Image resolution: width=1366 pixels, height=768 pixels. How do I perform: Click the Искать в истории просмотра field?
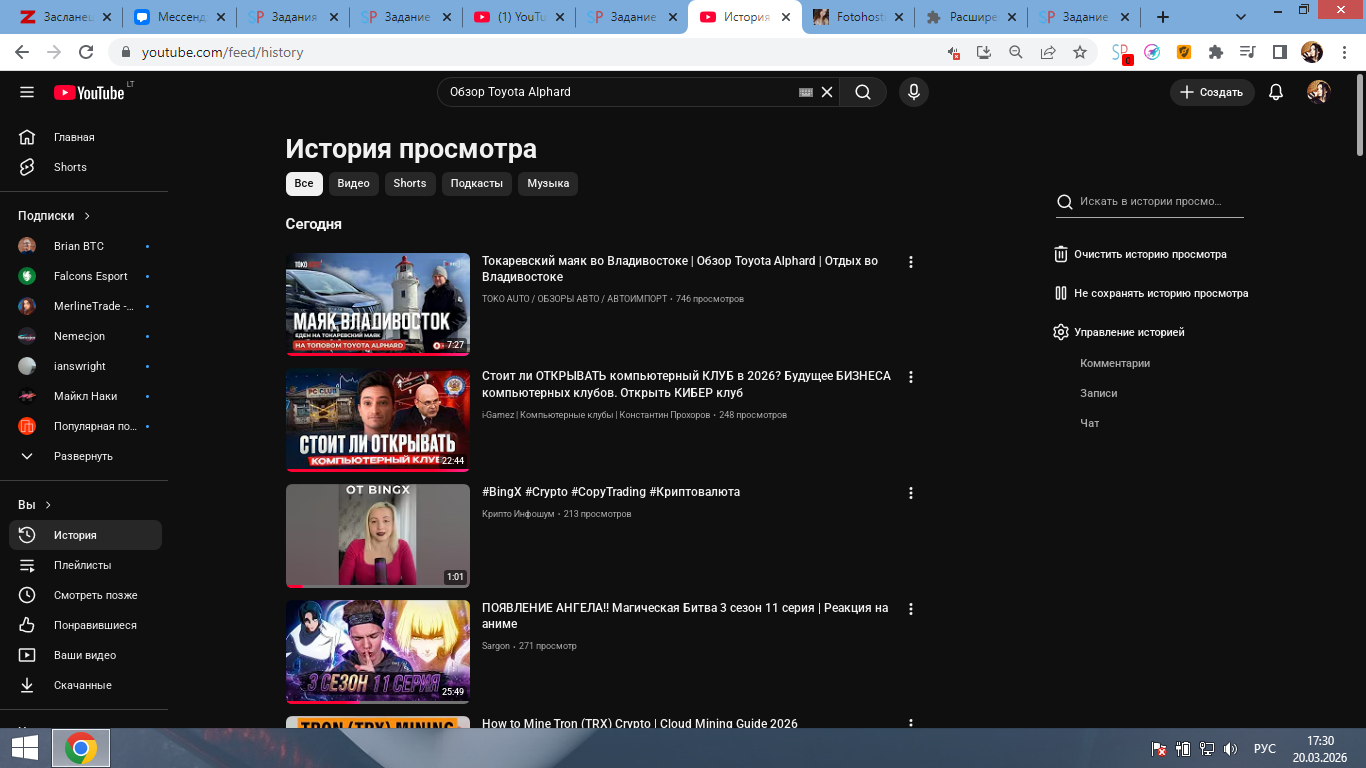(x=1150, y=202)
